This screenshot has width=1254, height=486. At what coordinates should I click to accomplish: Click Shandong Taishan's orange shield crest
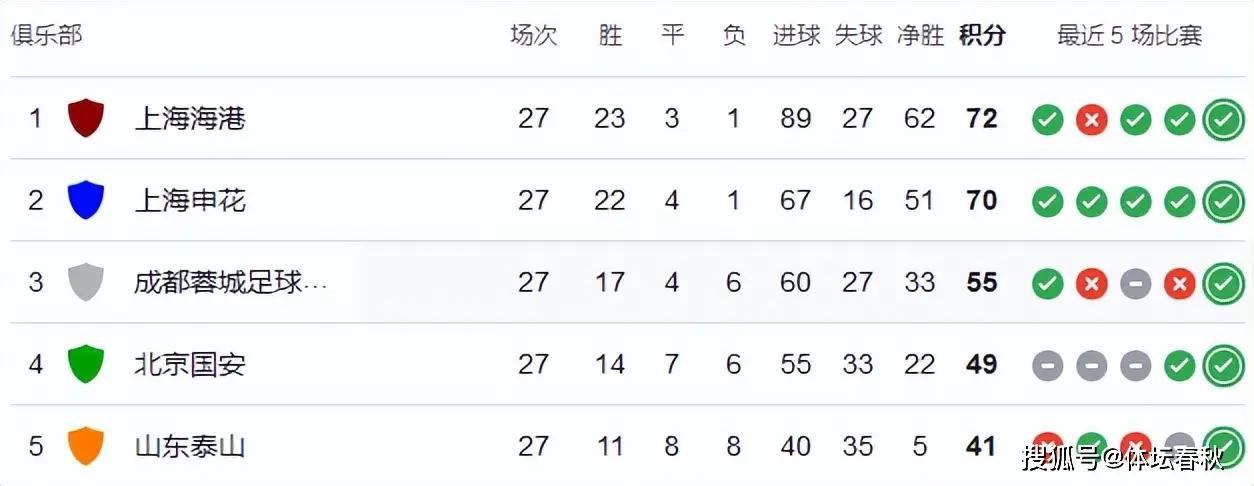(x=86, y=445)
